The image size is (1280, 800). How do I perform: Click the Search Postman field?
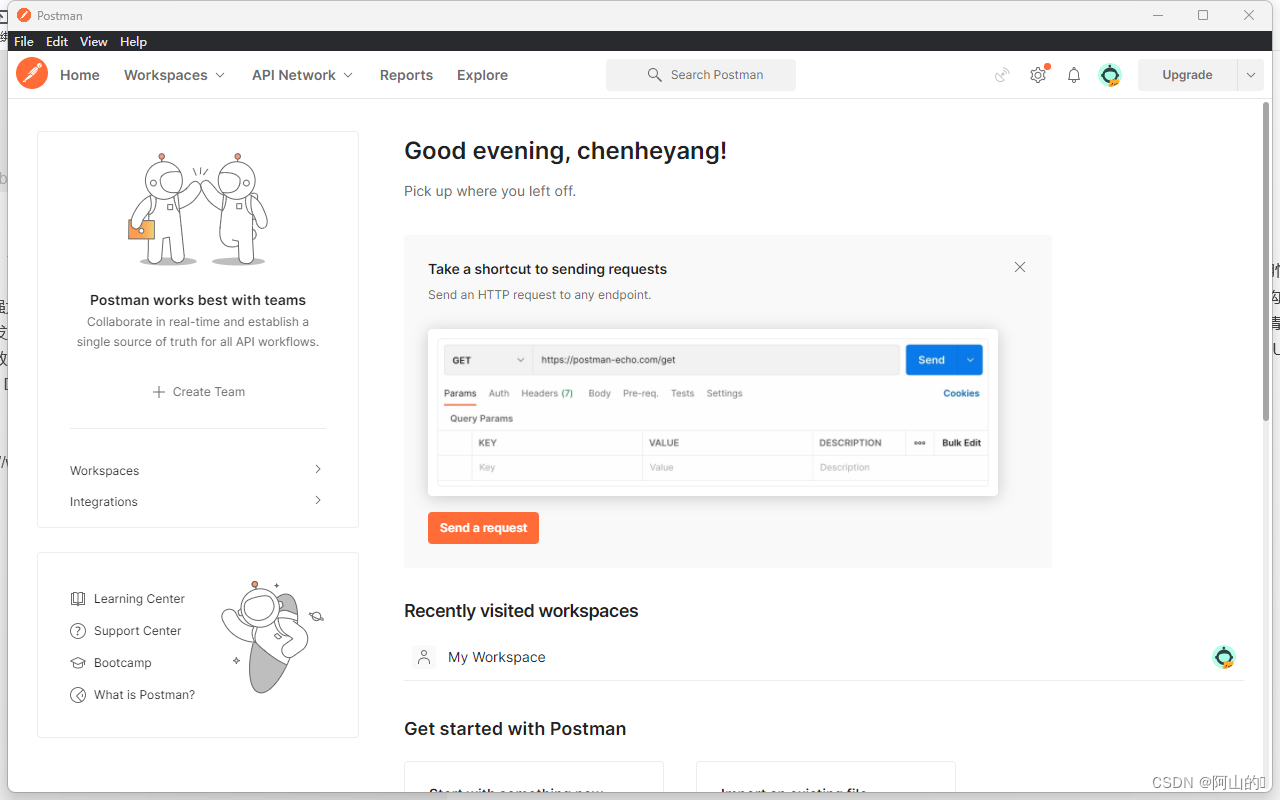coord(701,75)
